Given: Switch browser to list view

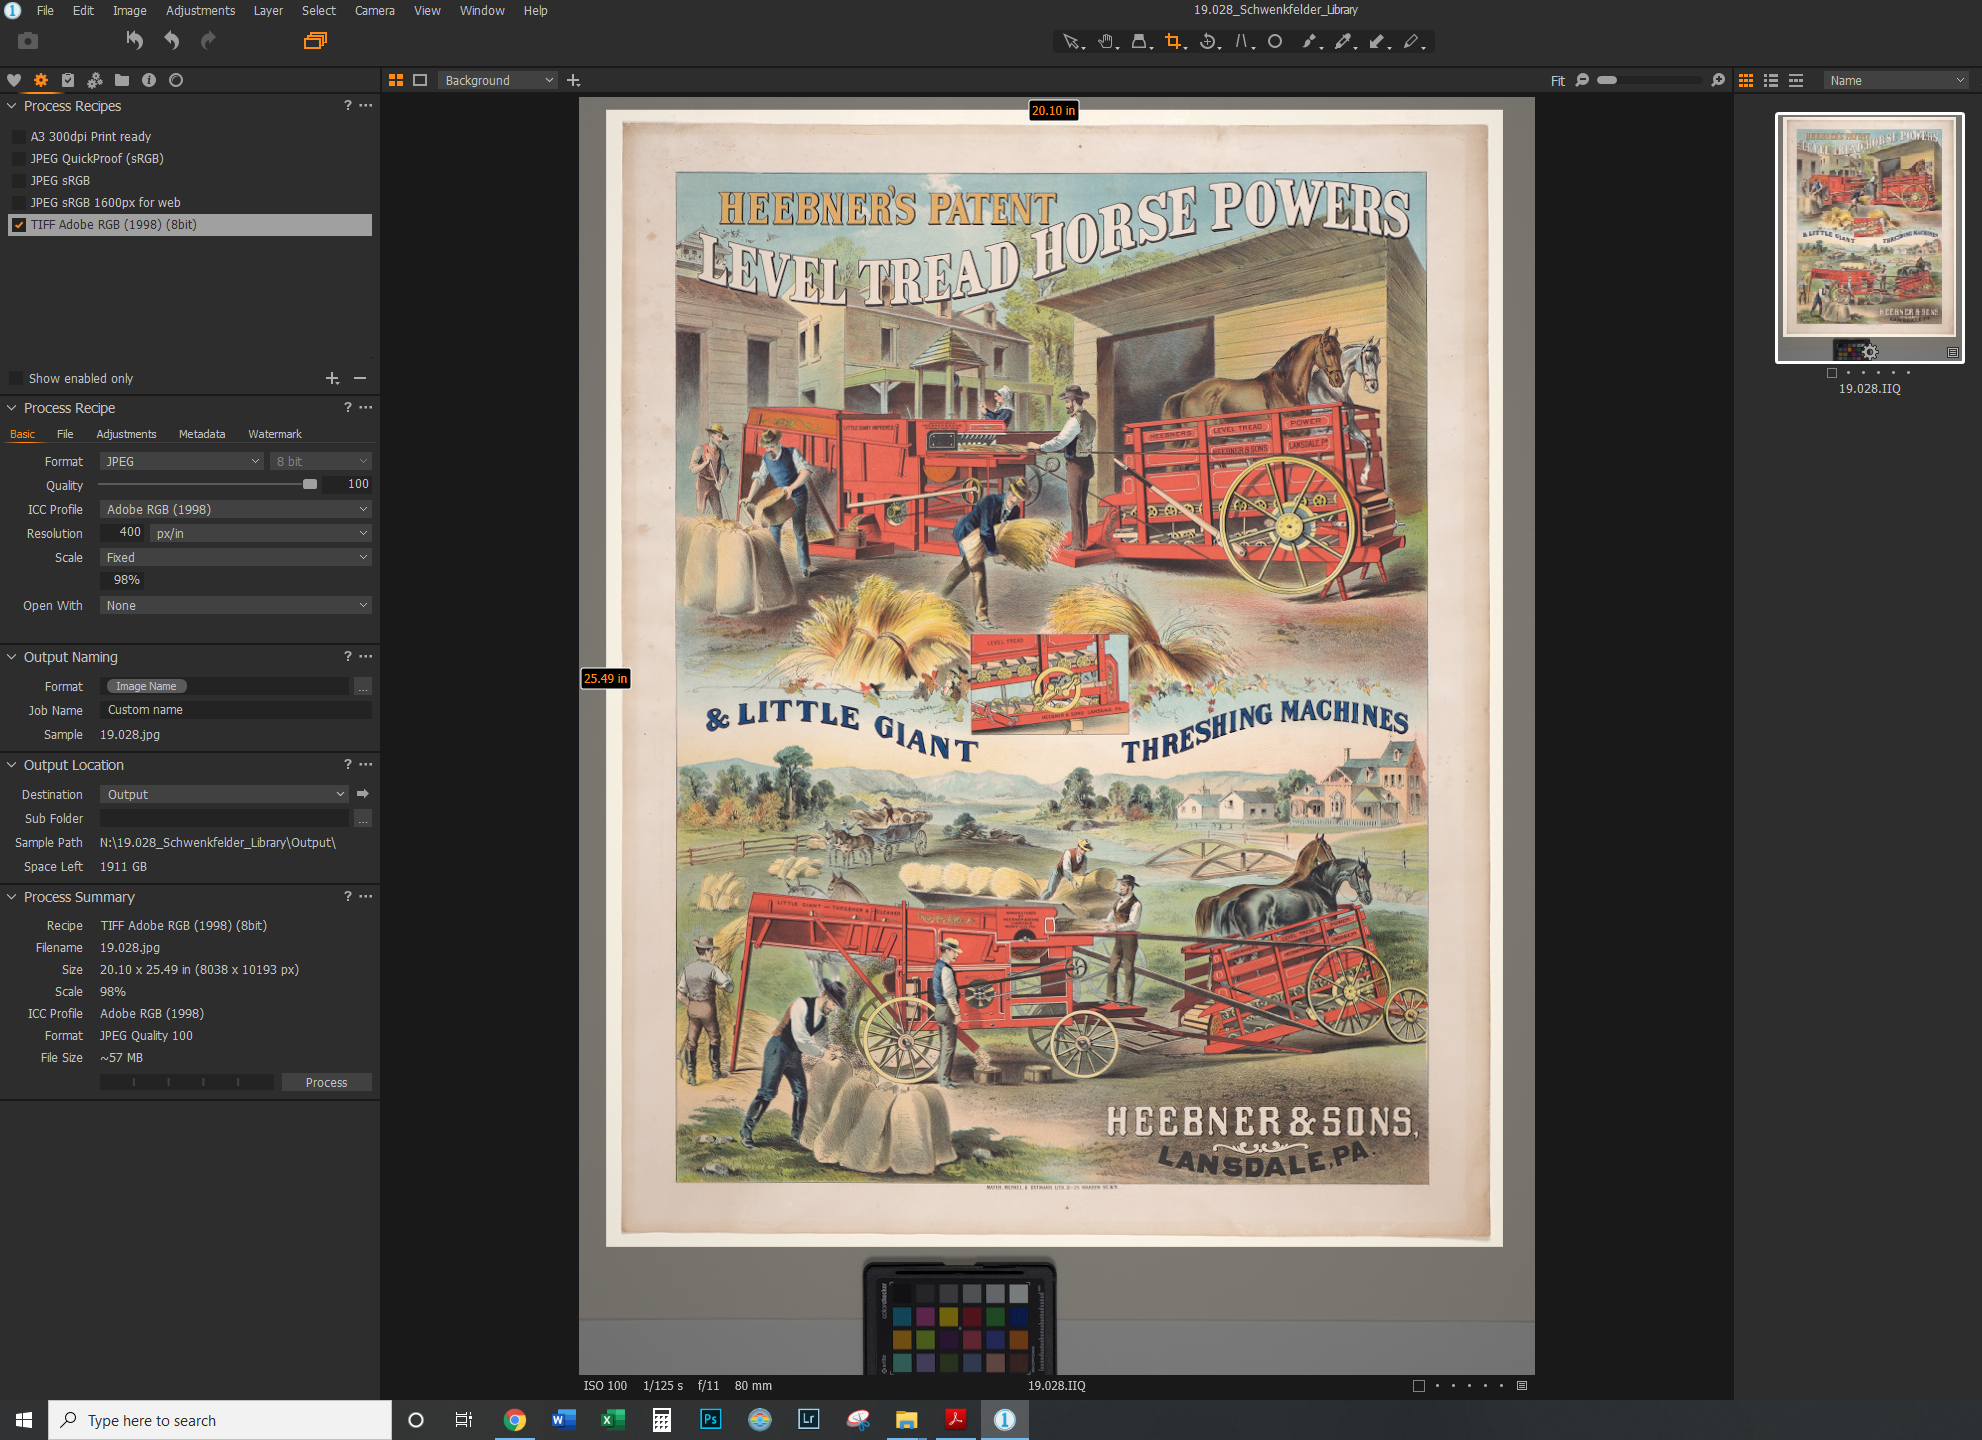Looking at the screenshot, I should pyautogui.click(x=1771, y=80).
